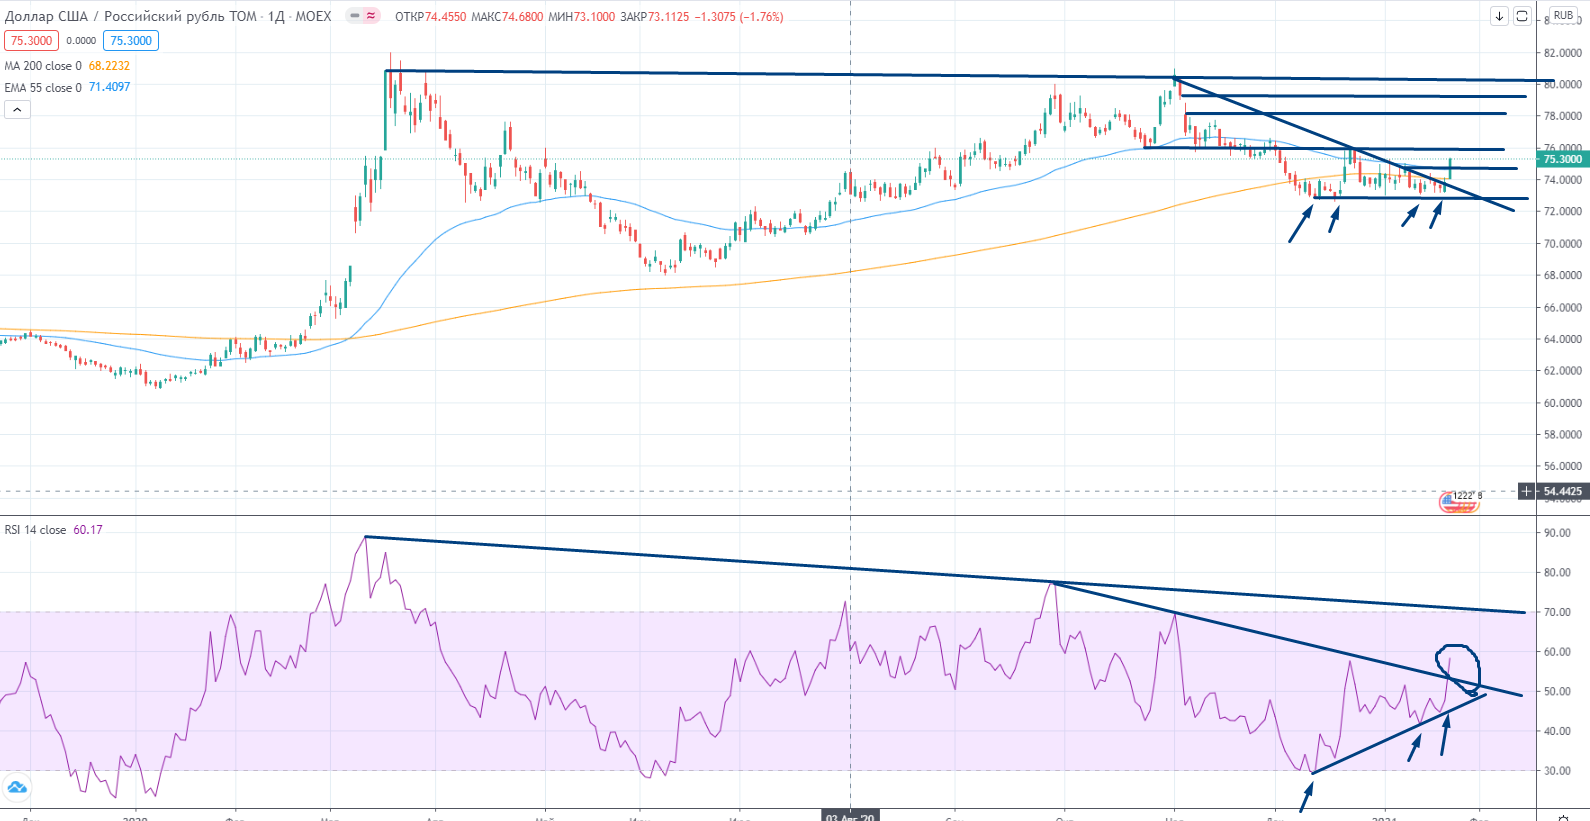Click the down-arrow button at top right

pos(1499,16)
